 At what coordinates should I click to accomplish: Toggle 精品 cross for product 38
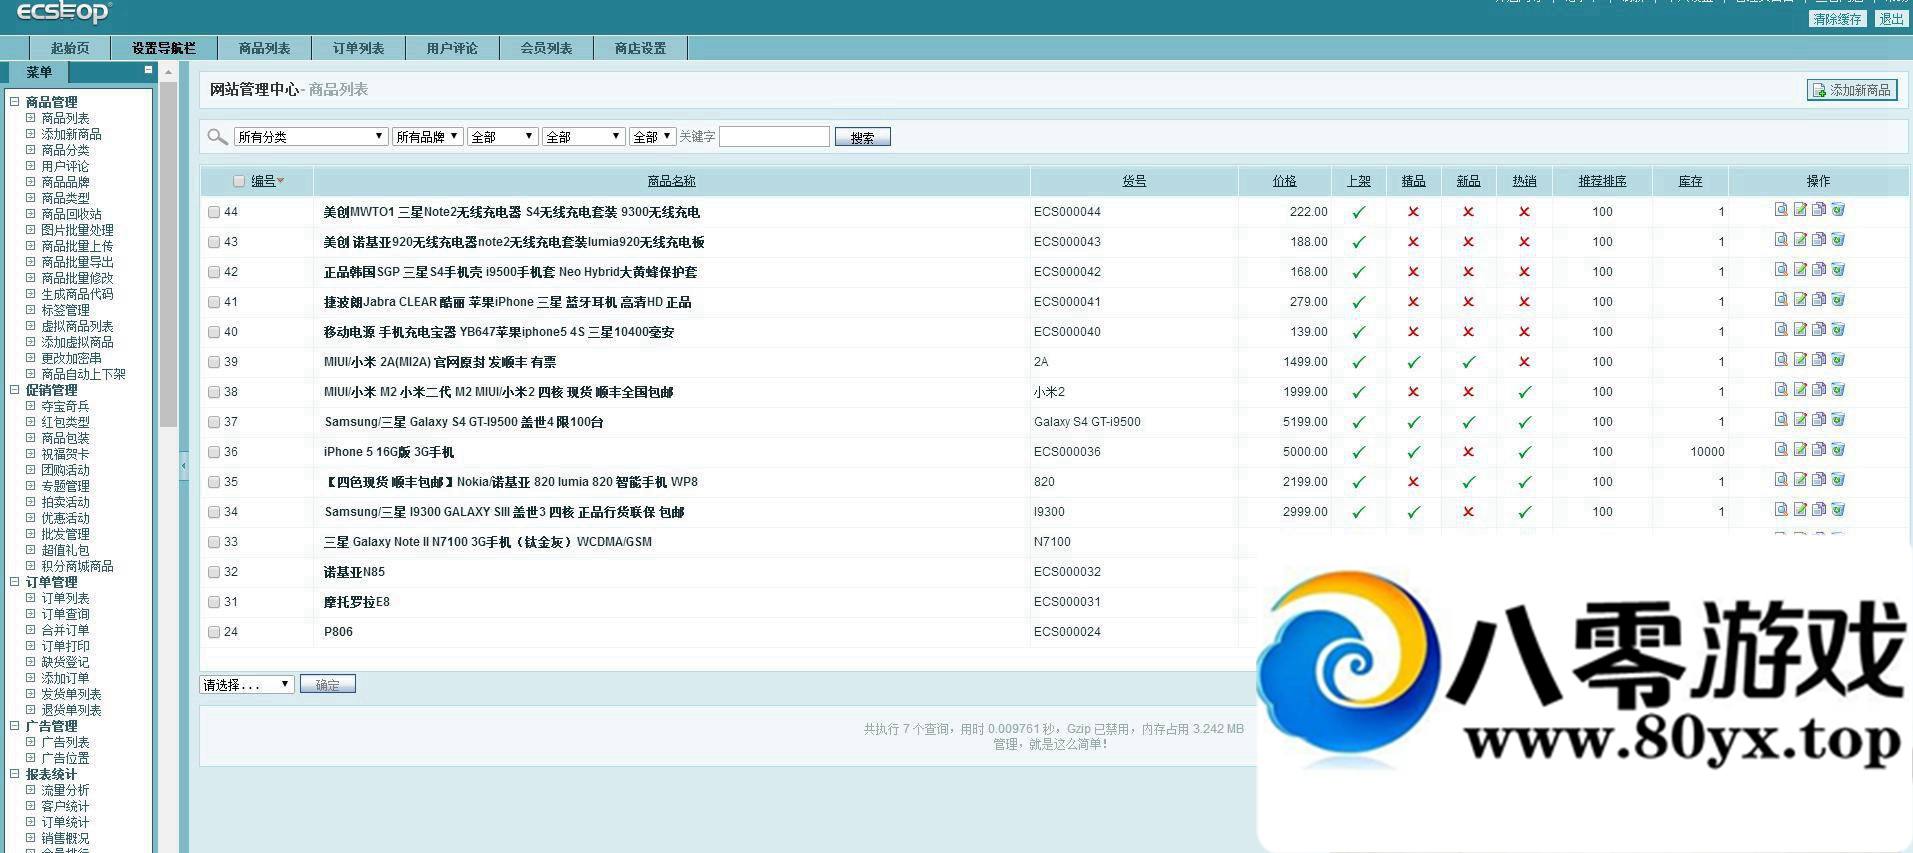[1413, 392]
